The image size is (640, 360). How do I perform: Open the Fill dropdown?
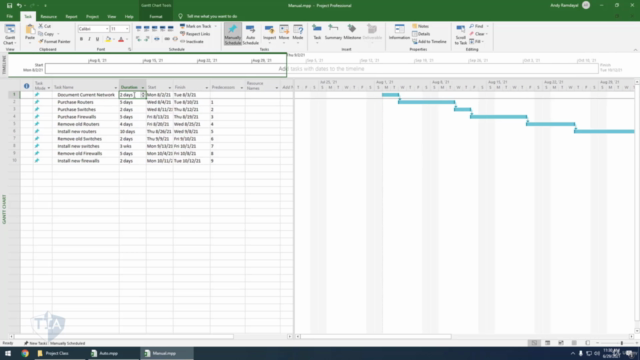tap(477, 42)
